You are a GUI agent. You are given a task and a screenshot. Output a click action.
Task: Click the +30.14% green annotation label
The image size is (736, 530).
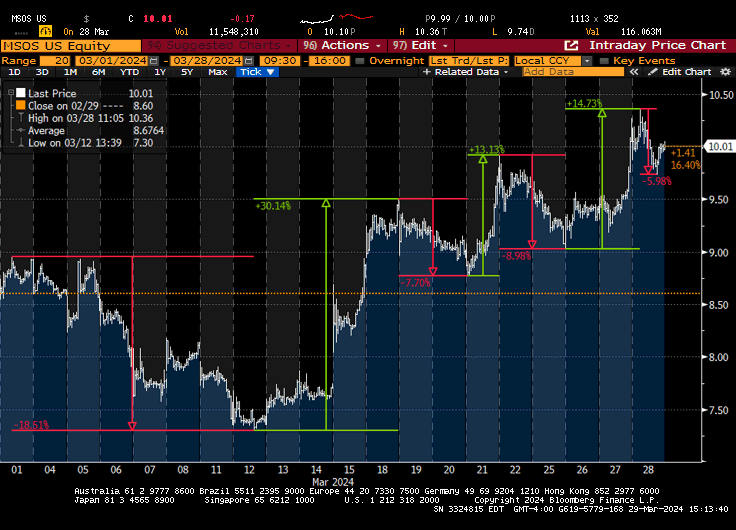coord(273,206)
